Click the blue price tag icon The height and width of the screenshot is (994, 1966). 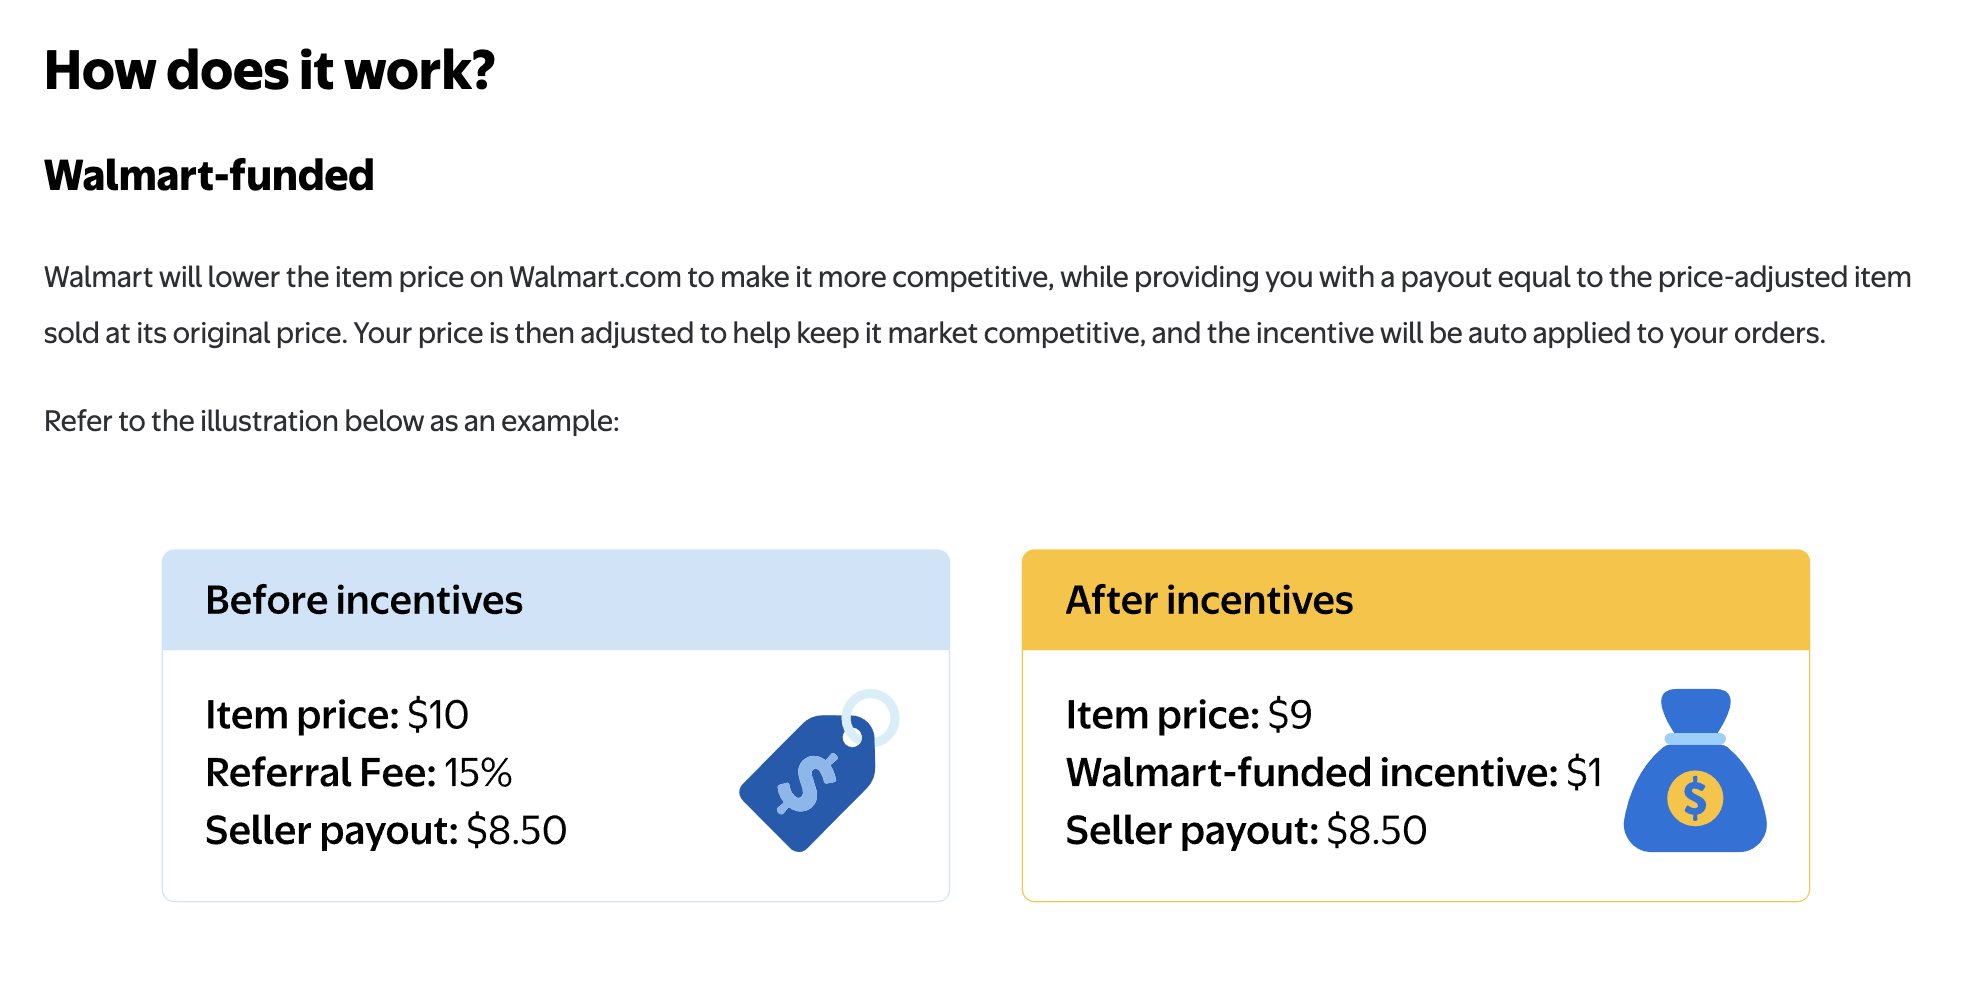pos(818,771)
